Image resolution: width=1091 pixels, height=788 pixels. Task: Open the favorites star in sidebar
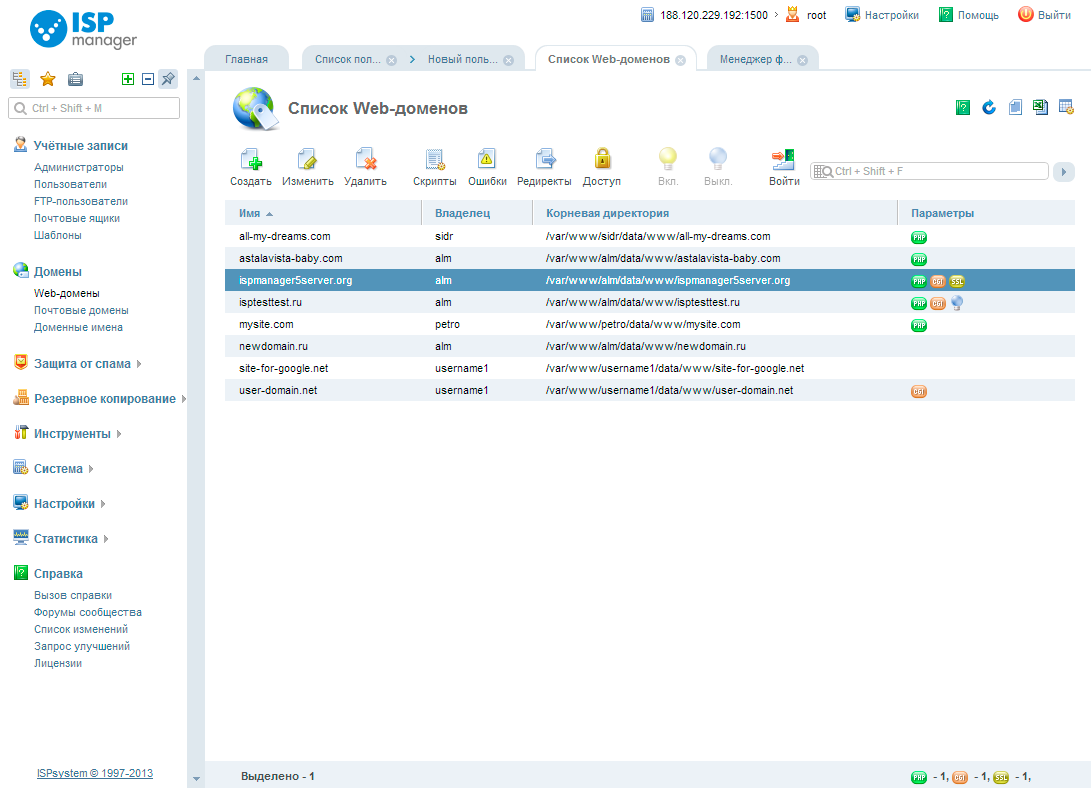(47, 79)
